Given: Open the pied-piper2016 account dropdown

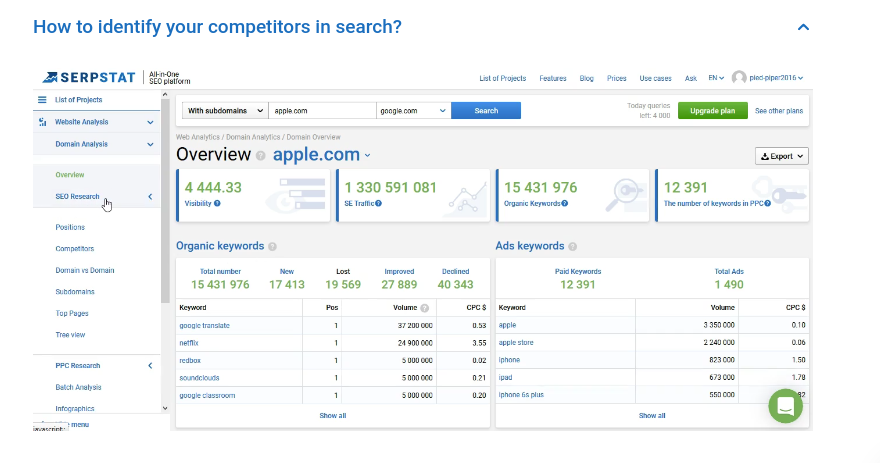Looking at the screenshot, I should pyautogui.click(x=776, y=78).
